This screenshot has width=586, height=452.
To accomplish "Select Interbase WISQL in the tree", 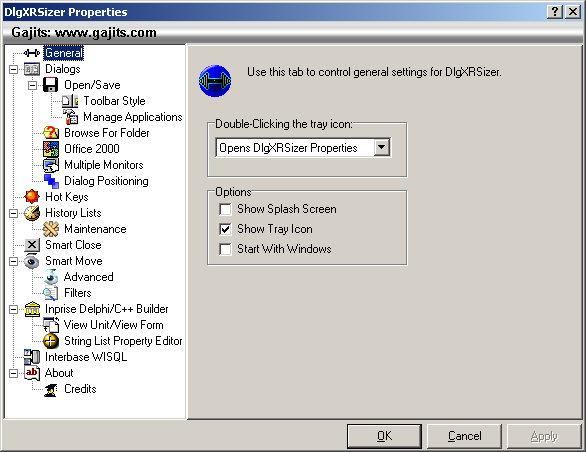I will click(x=86, y=357).
